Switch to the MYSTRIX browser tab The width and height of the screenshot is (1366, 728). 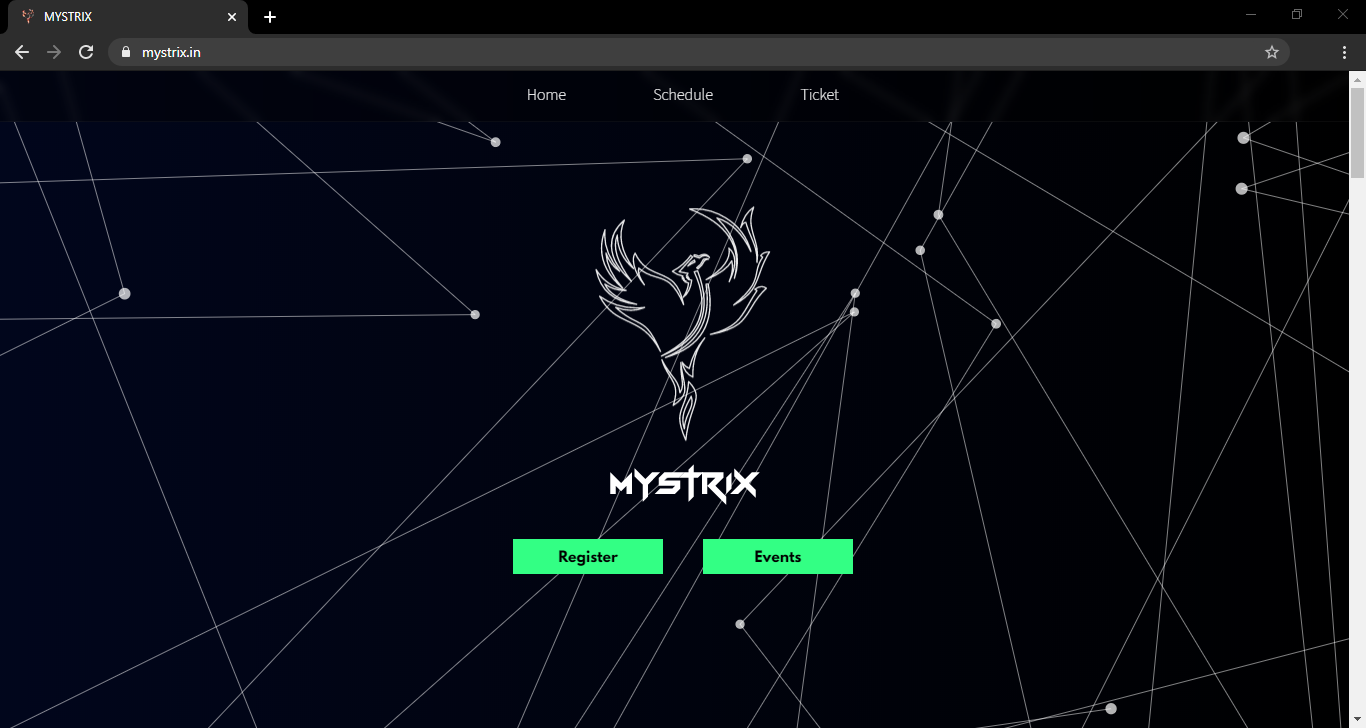click(x=120, y=16)
